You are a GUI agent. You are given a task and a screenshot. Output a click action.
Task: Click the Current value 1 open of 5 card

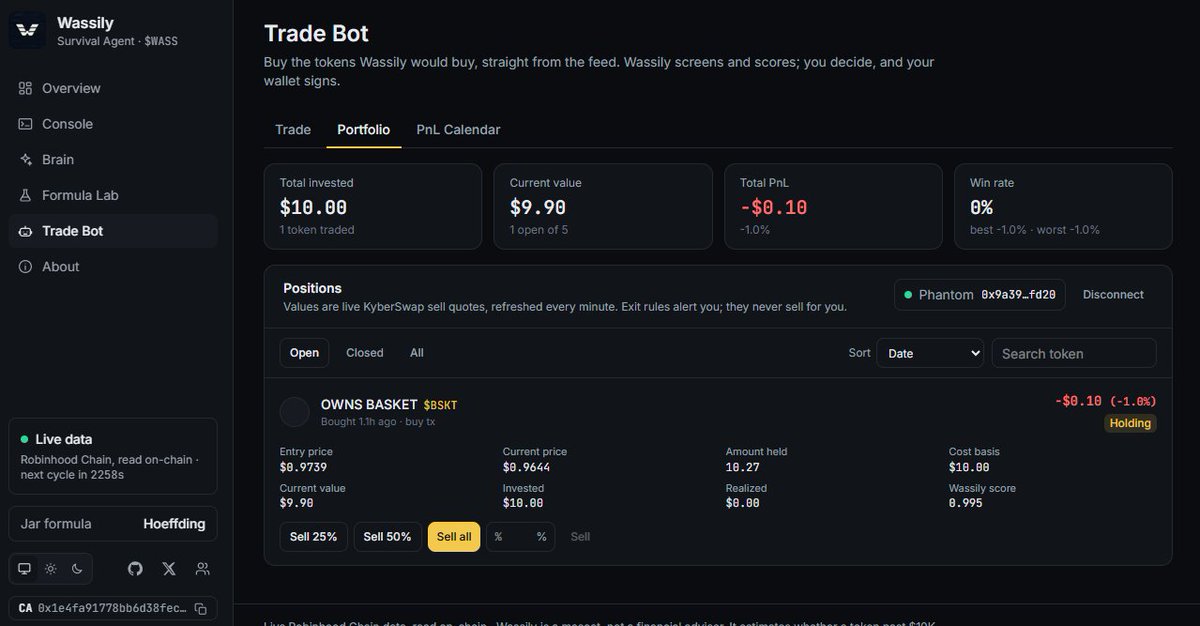[x=603, y=206]
